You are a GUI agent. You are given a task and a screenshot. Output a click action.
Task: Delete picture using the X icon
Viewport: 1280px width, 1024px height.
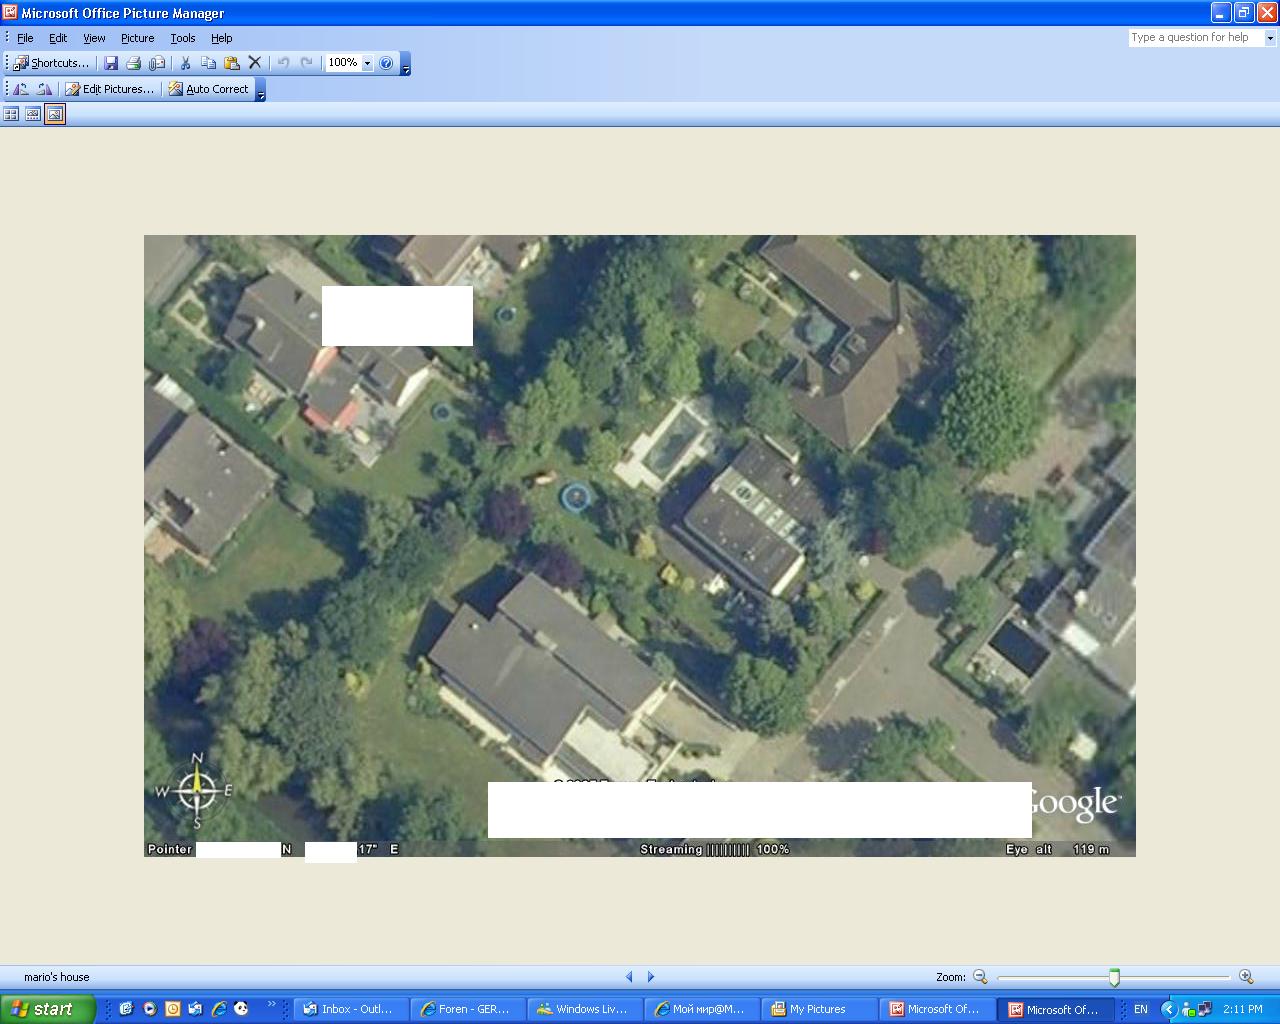(255, 63)
